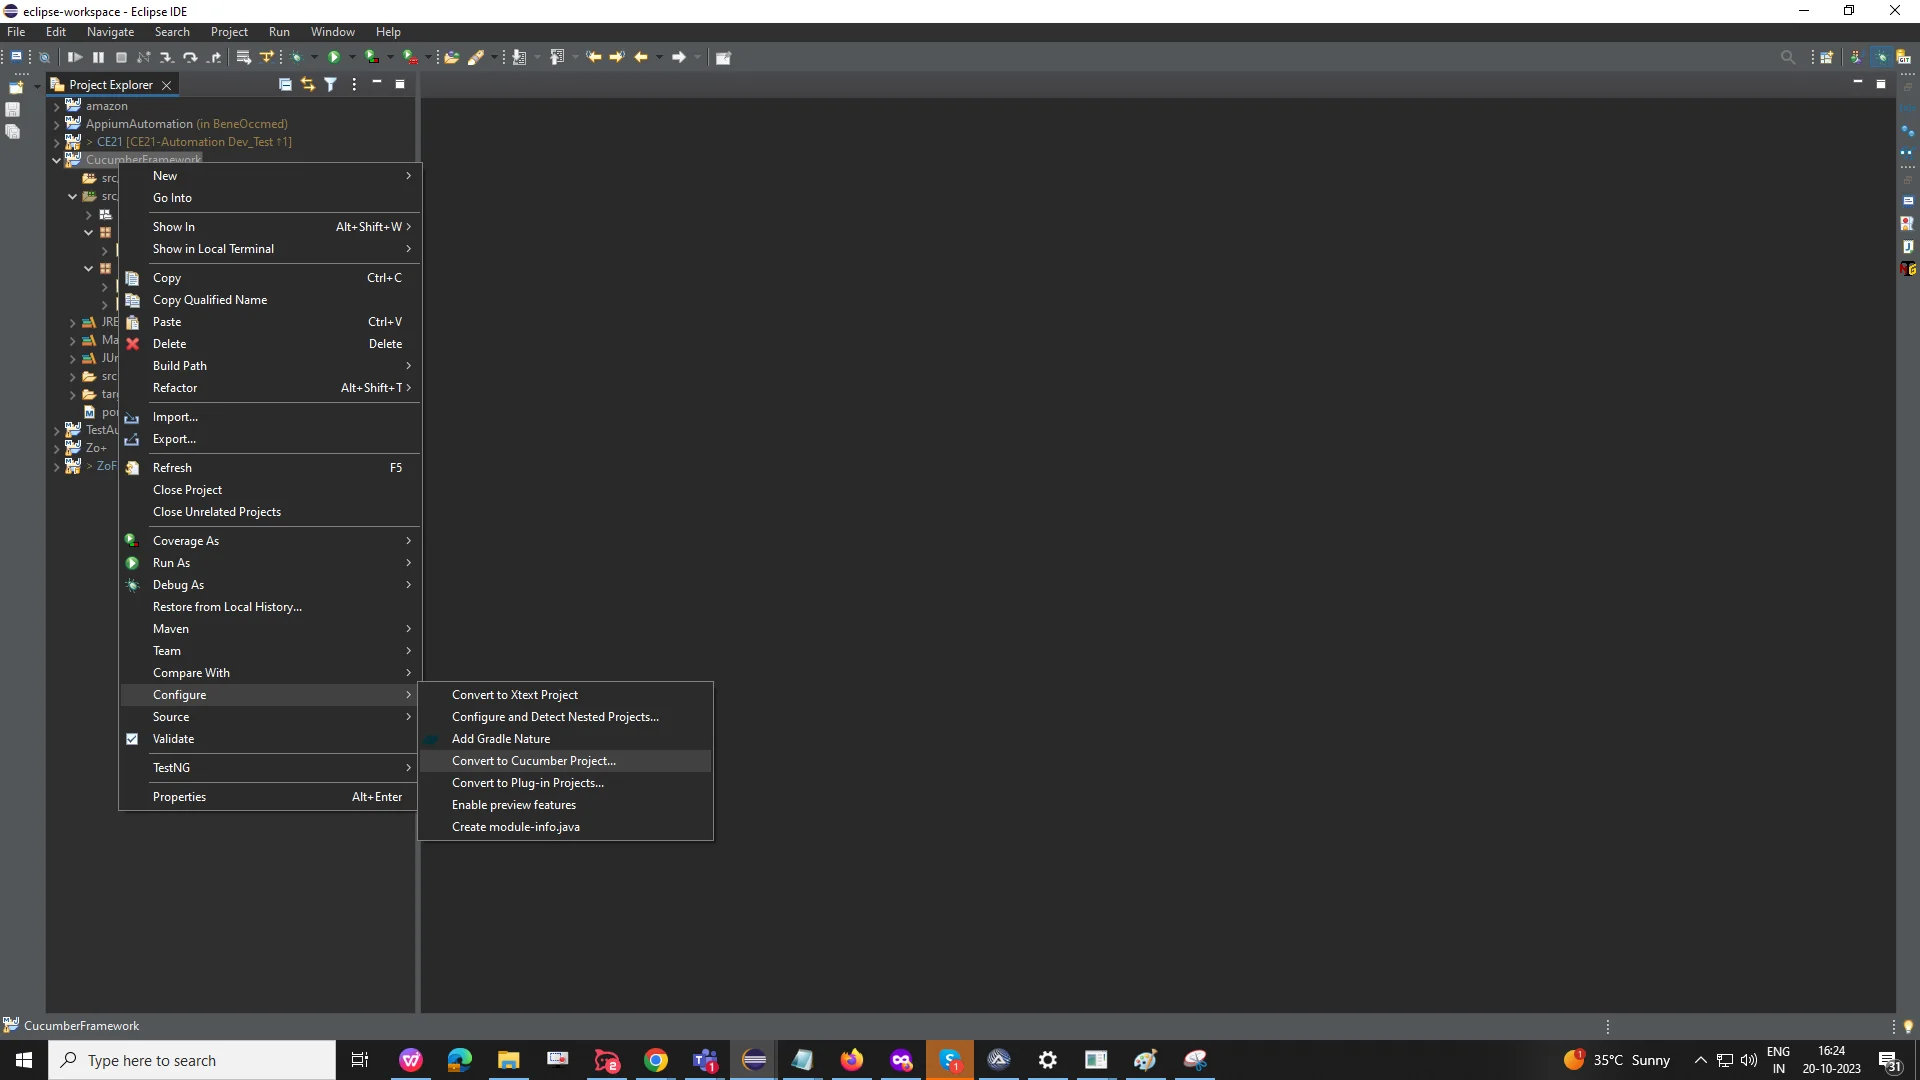Click the green Run launch icon
Screen dimensions: 1920x1080
point(334,58)
